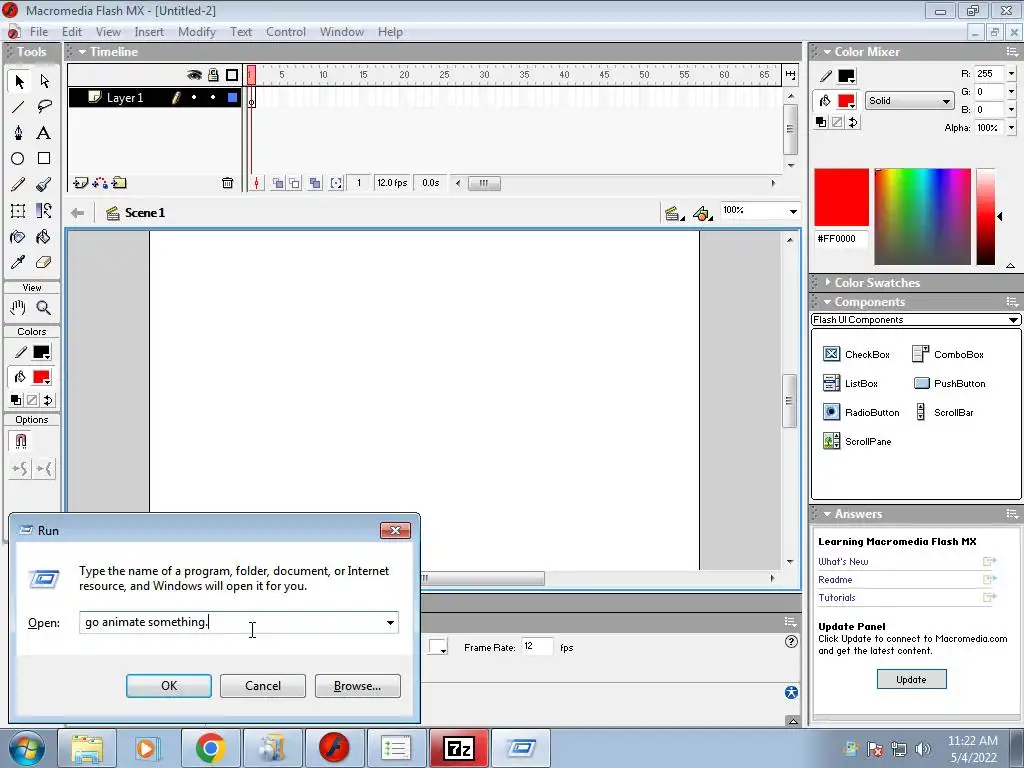Select the Text tool
Screen dimensions: 1024x768
44,133
